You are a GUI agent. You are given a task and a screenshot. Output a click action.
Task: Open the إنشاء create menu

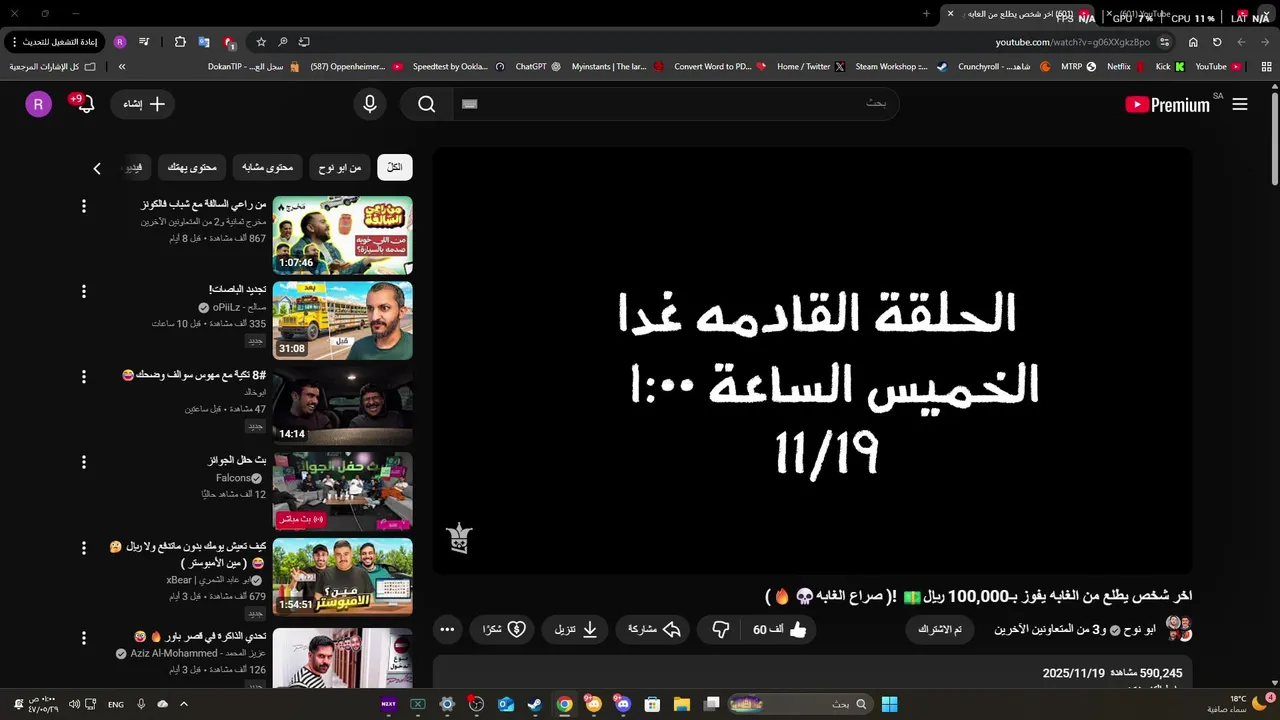coord(144,104)
